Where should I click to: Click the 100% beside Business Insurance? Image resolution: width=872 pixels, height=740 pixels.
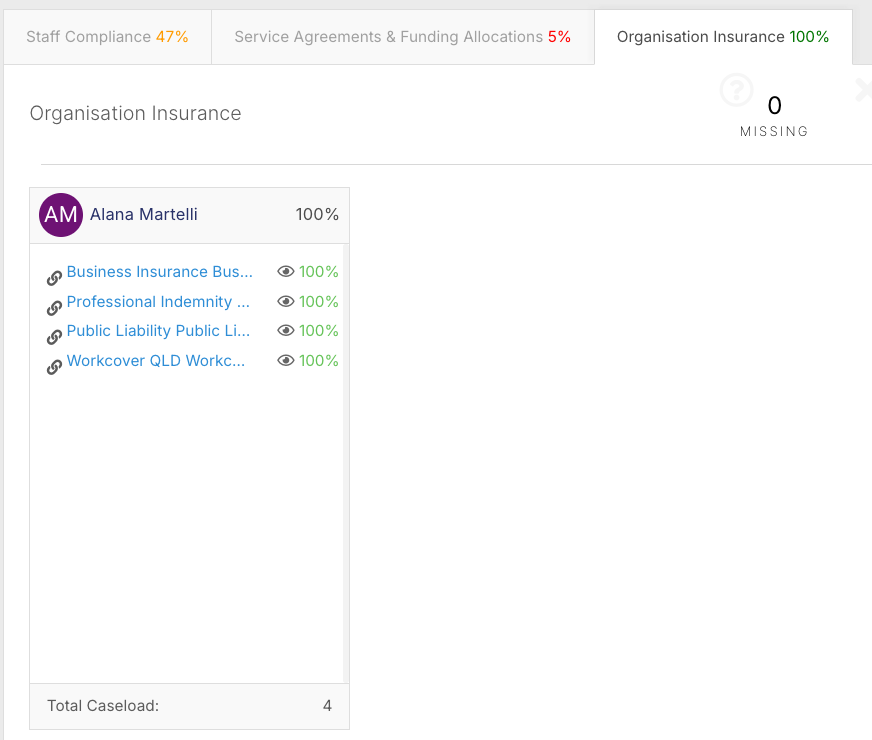pyautogui.click(x=319, y=272)
